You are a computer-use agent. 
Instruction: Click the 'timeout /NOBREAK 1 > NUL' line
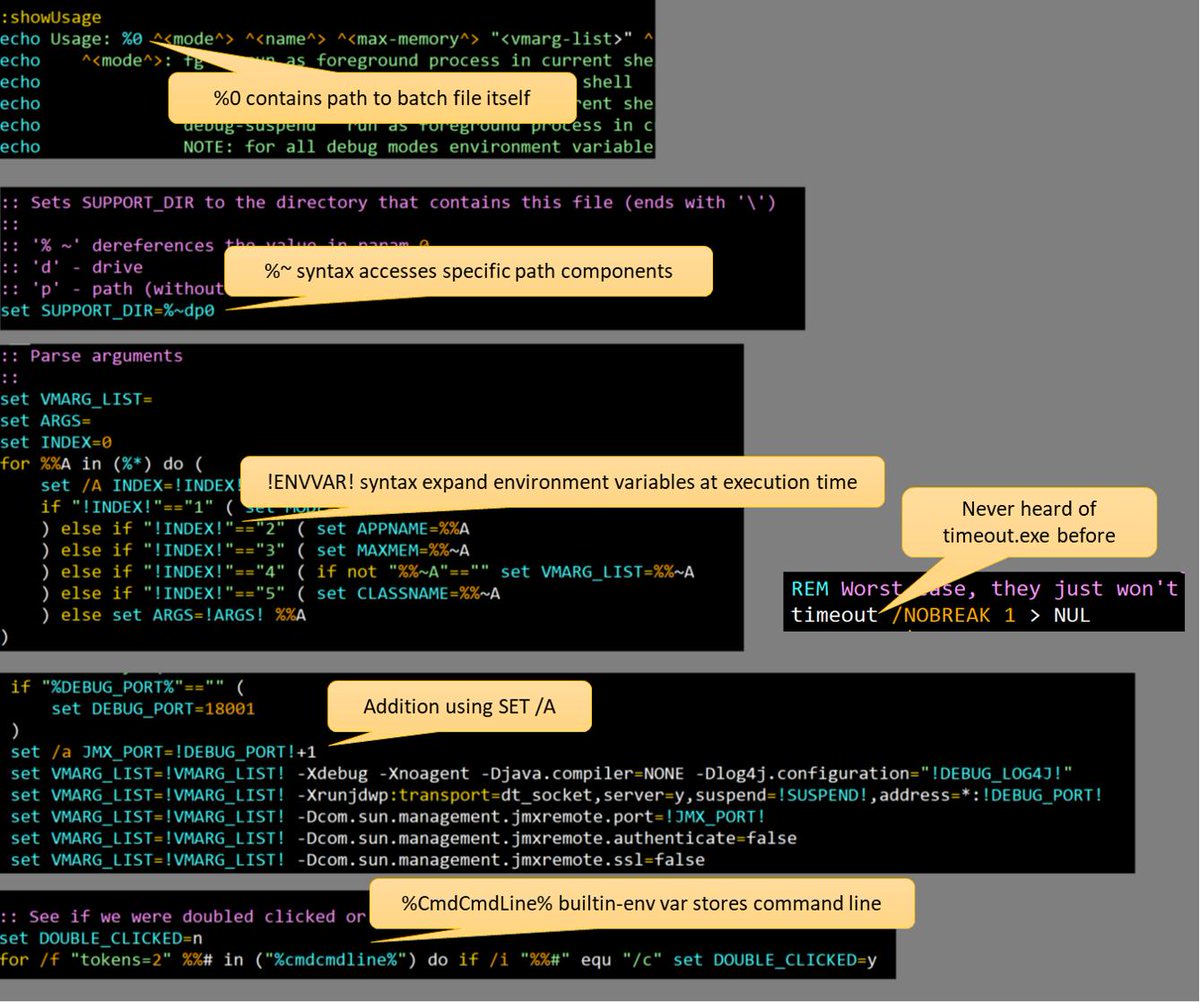pyautogui.click(x=940, y=616)
